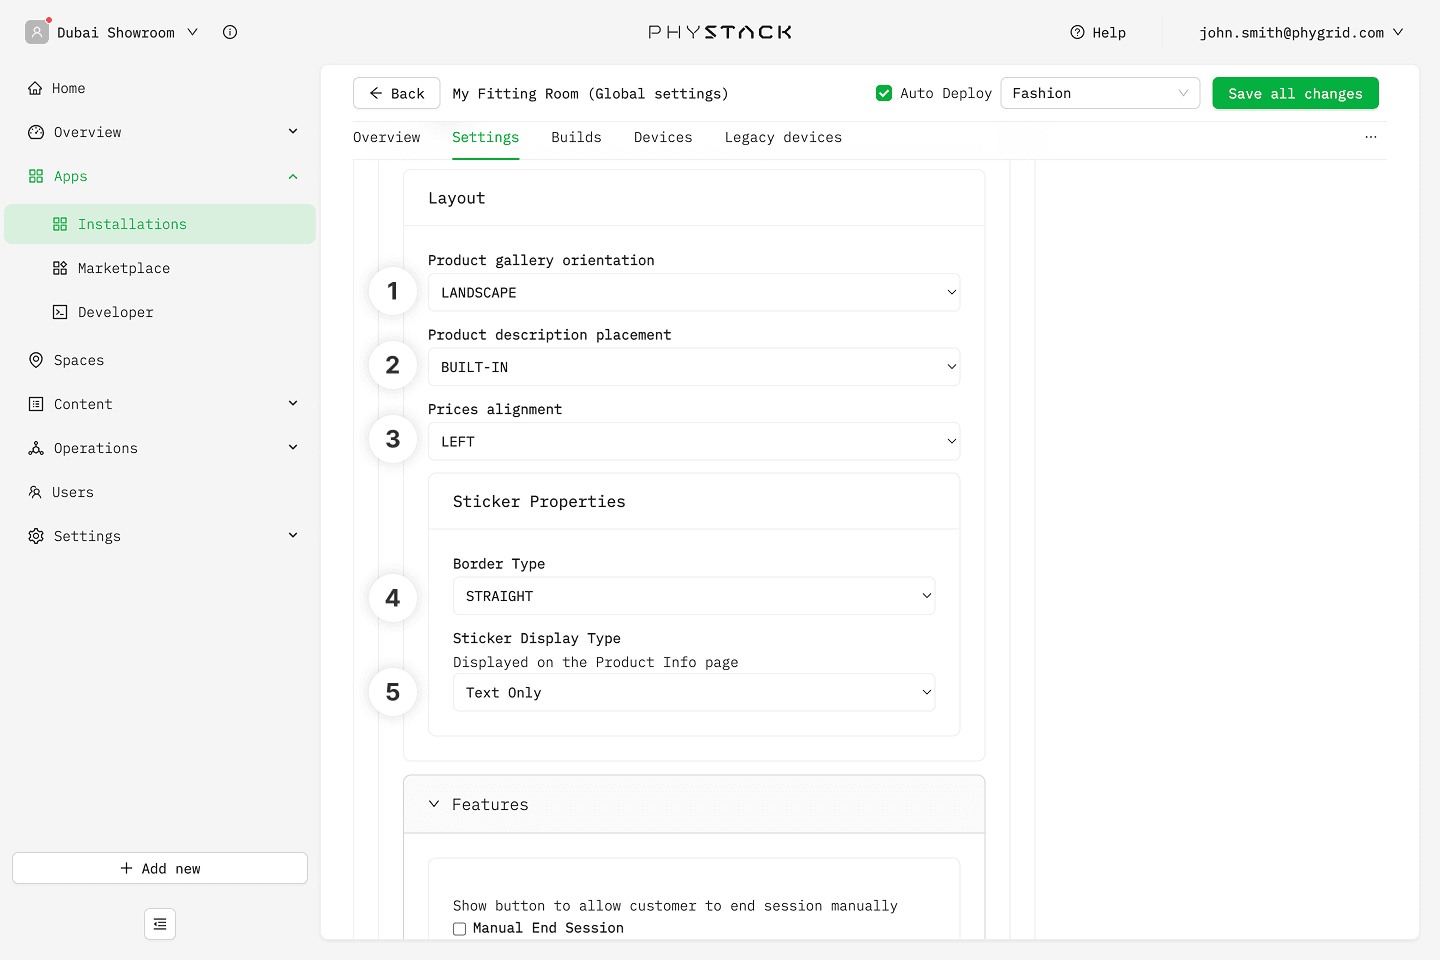Image resolution: width=1440 pixels, height=960 pixels.
Task: Expand the Overview sidebar chevron
Action: point(293,131)
